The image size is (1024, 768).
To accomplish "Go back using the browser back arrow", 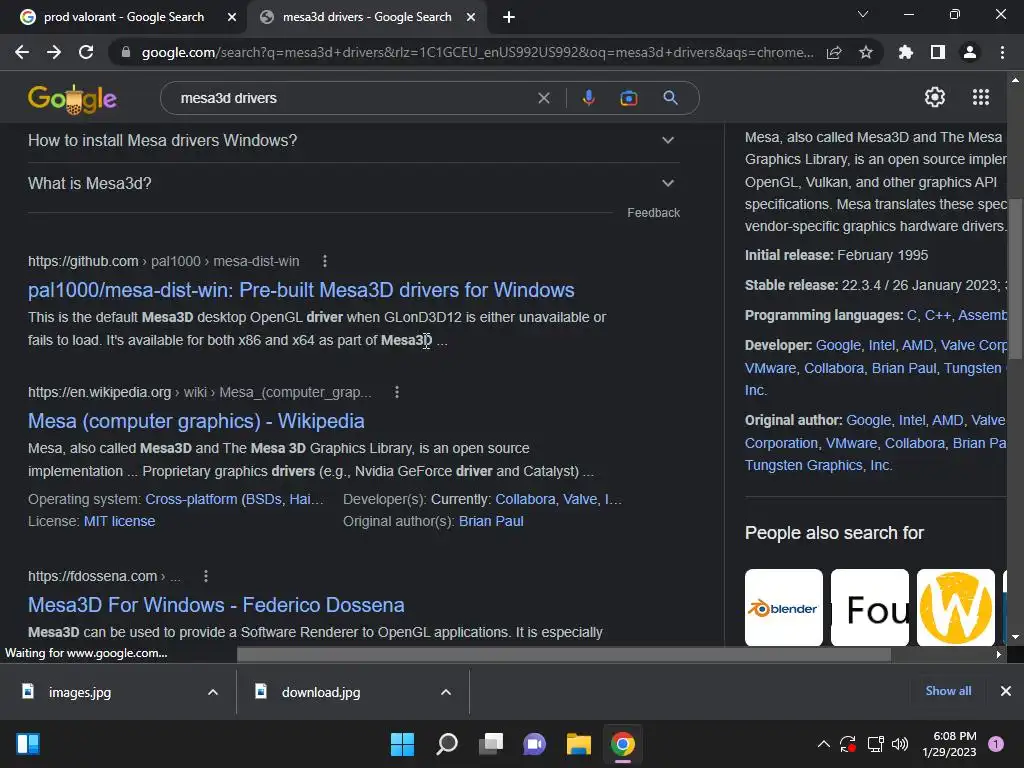I will click(x=22, y=52).
